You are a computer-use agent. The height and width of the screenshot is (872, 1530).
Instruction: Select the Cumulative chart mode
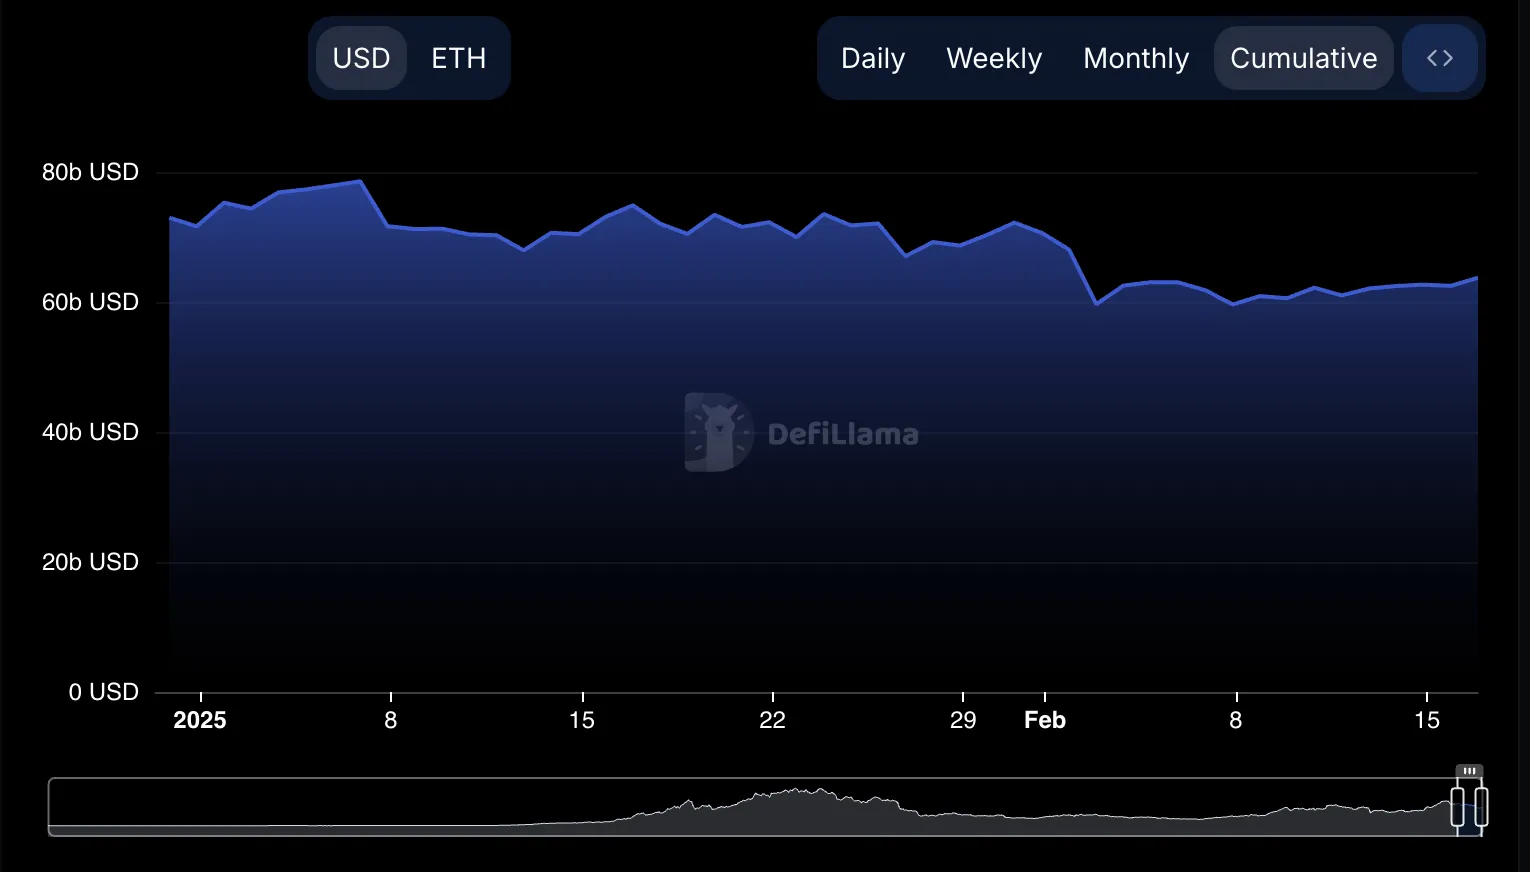coord(1302,59)
